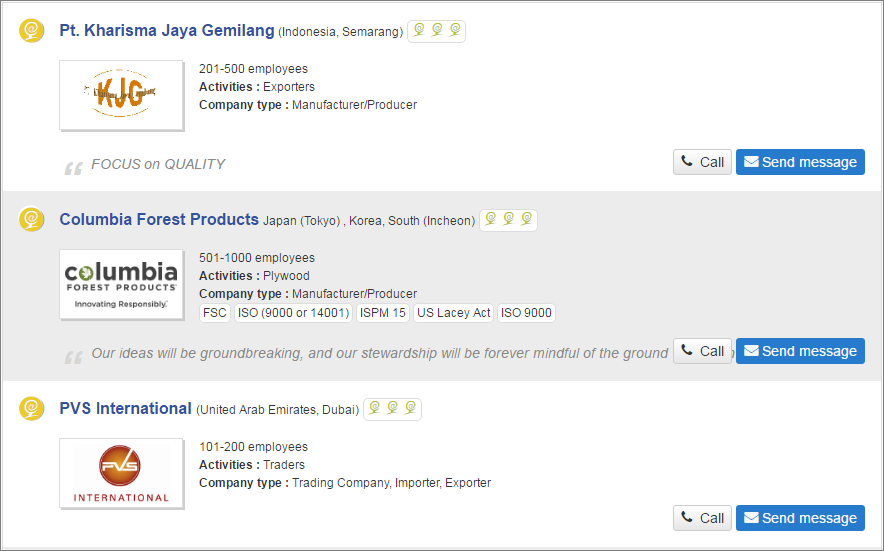Click Columbia's "Our ideas will be groundbreaking" slogan
This screenshot has width=884, height=551.
[379, 353]
